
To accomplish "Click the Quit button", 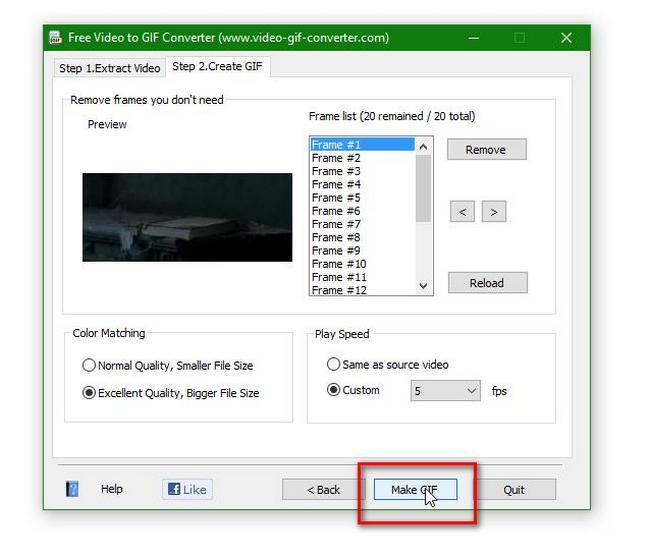I will (514, 490).
